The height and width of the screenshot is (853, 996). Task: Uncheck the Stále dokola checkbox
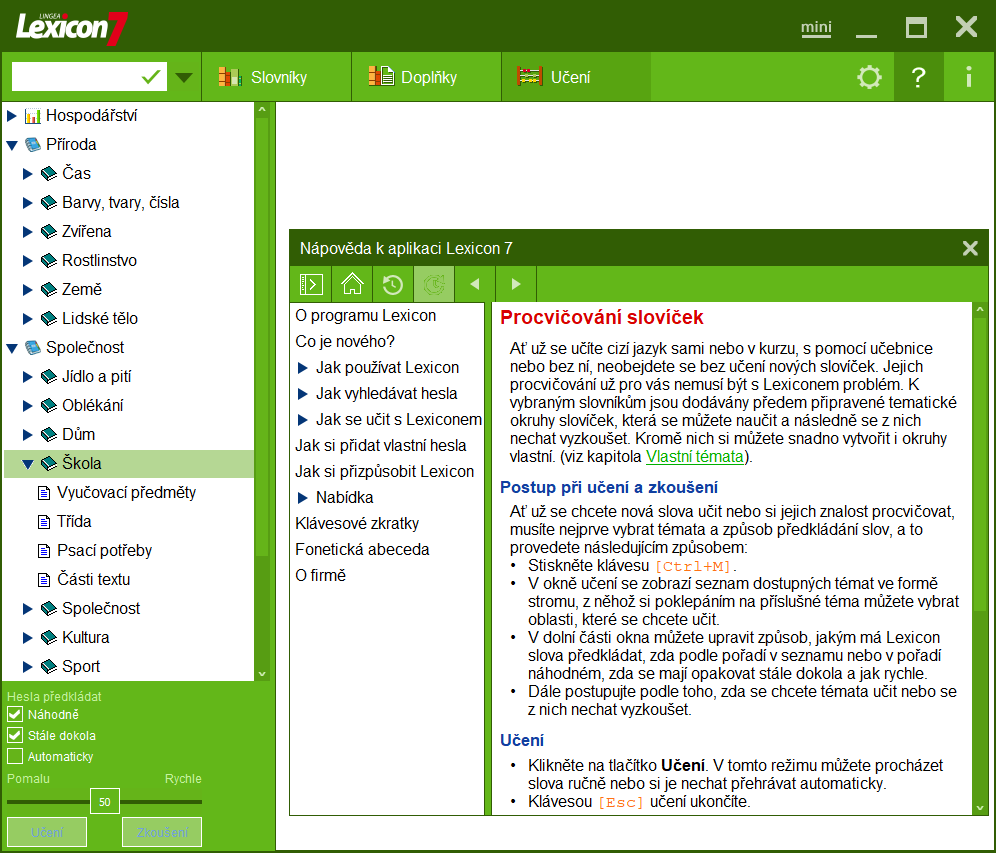(15, 735)
